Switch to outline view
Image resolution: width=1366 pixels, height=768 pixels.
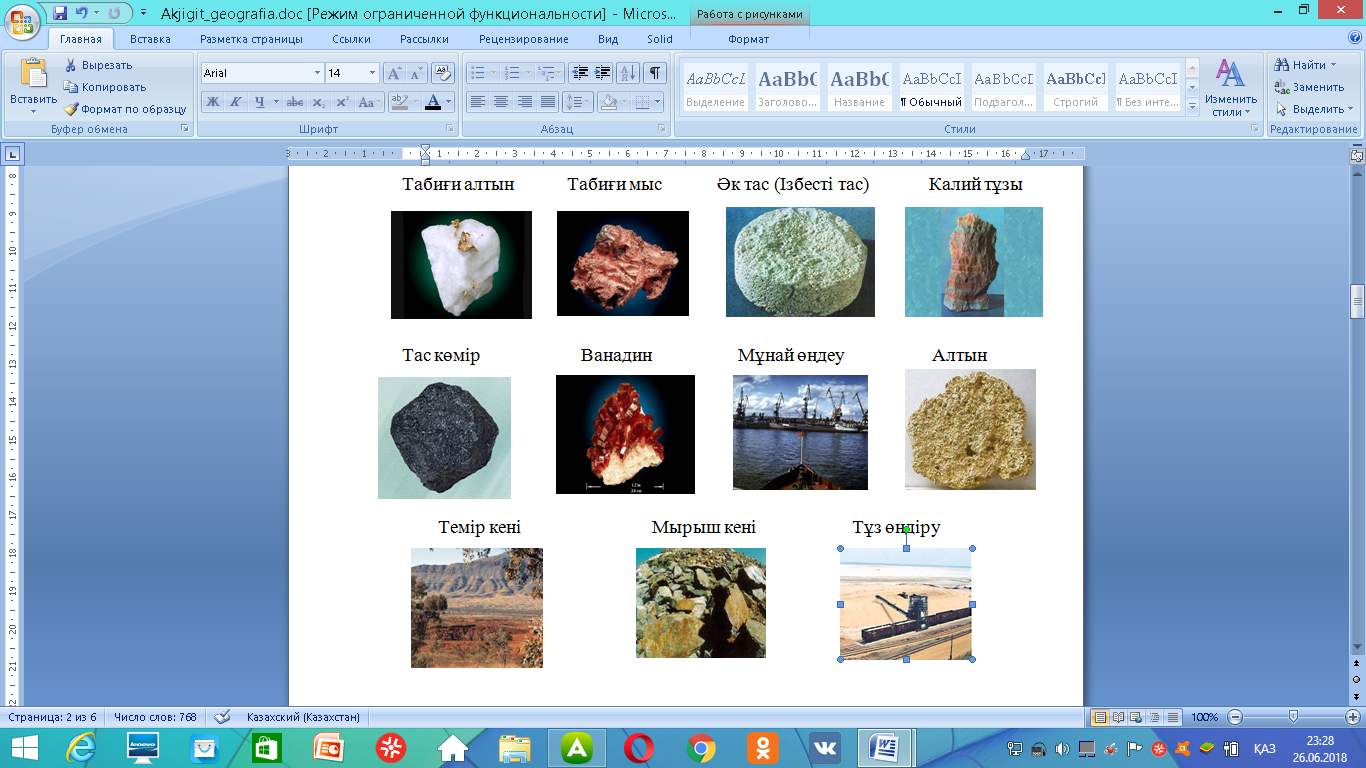(1154, 717)
